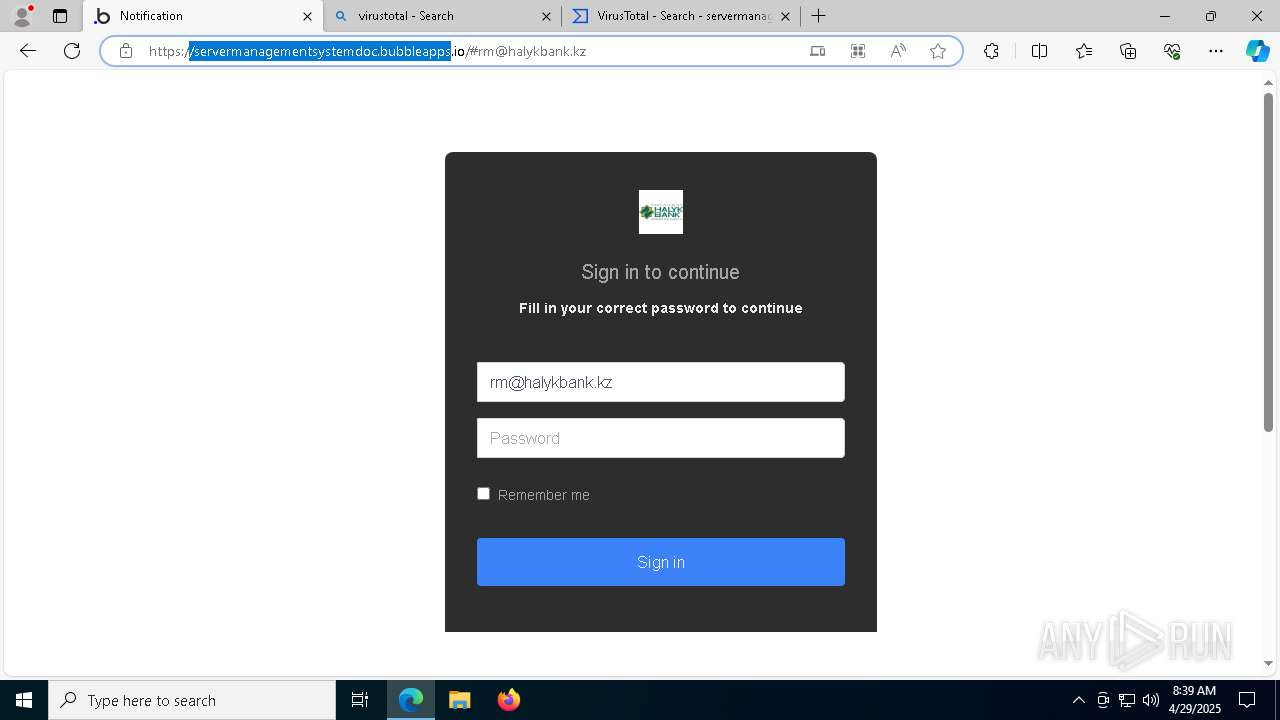
Task: Open Microsoft Edge from the taskbar
Action: pyautogui.click(x=411, y=700)
